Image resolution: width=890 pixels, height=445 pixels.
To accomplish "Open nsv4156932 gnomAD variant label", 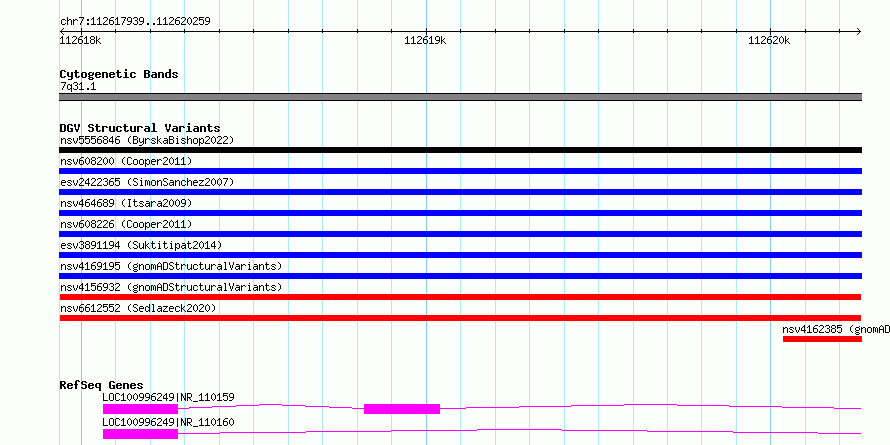I will [x=171, y=287].
